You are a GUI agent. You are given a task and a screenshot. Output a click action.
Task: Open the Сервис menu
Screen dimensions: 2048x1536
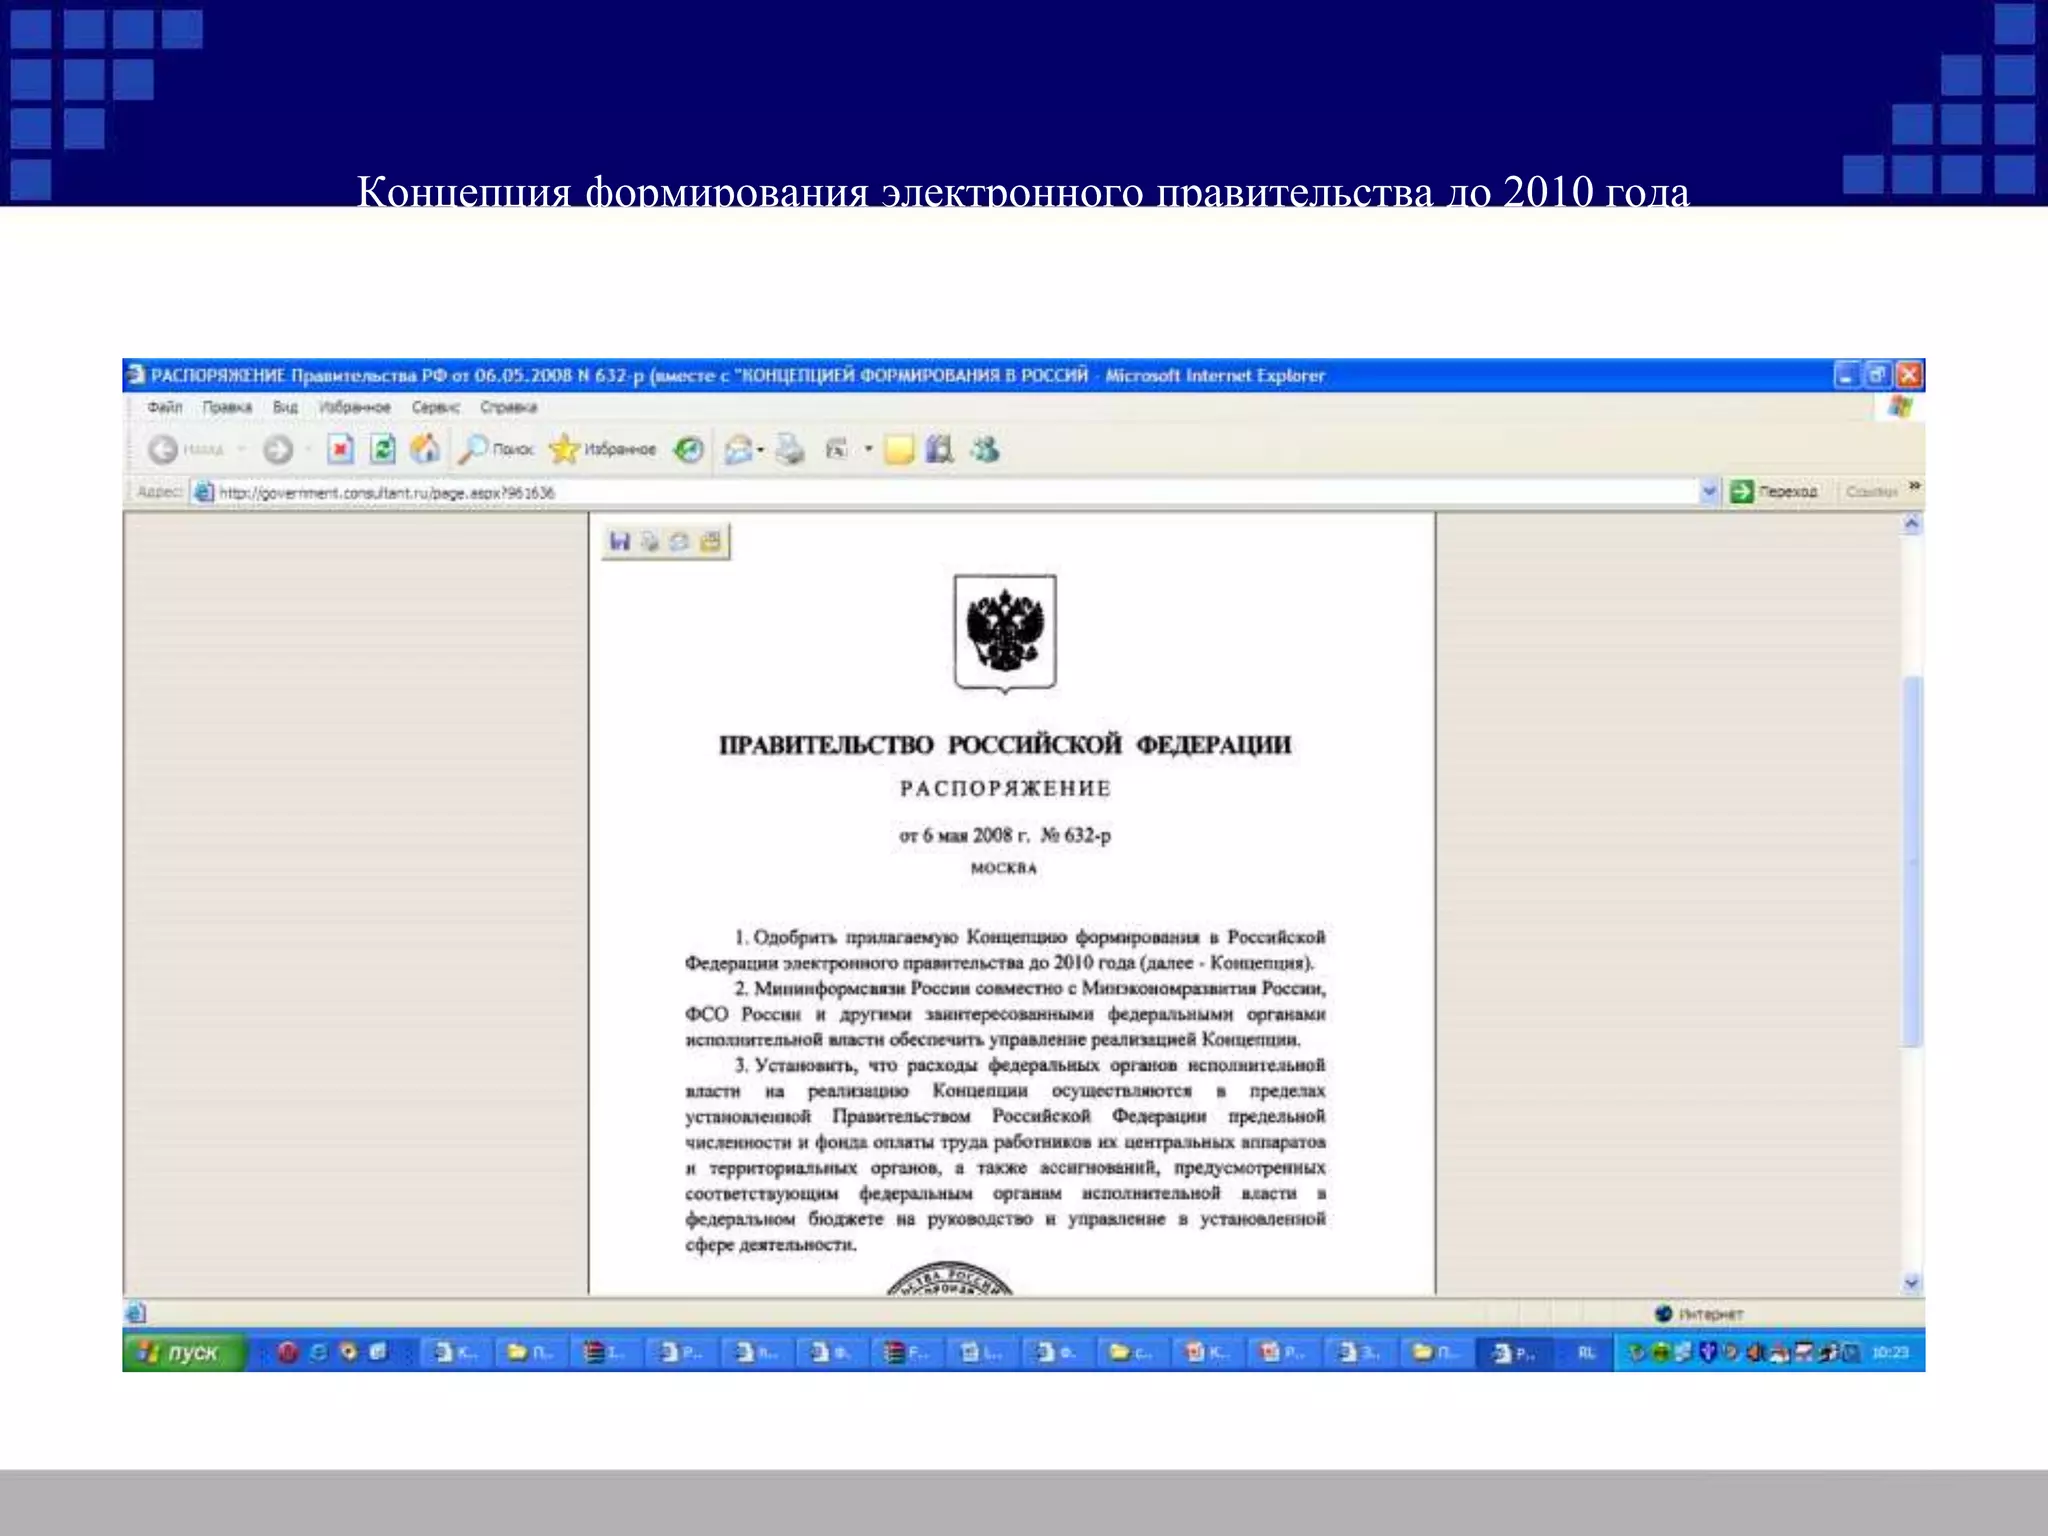coord(436,407)
